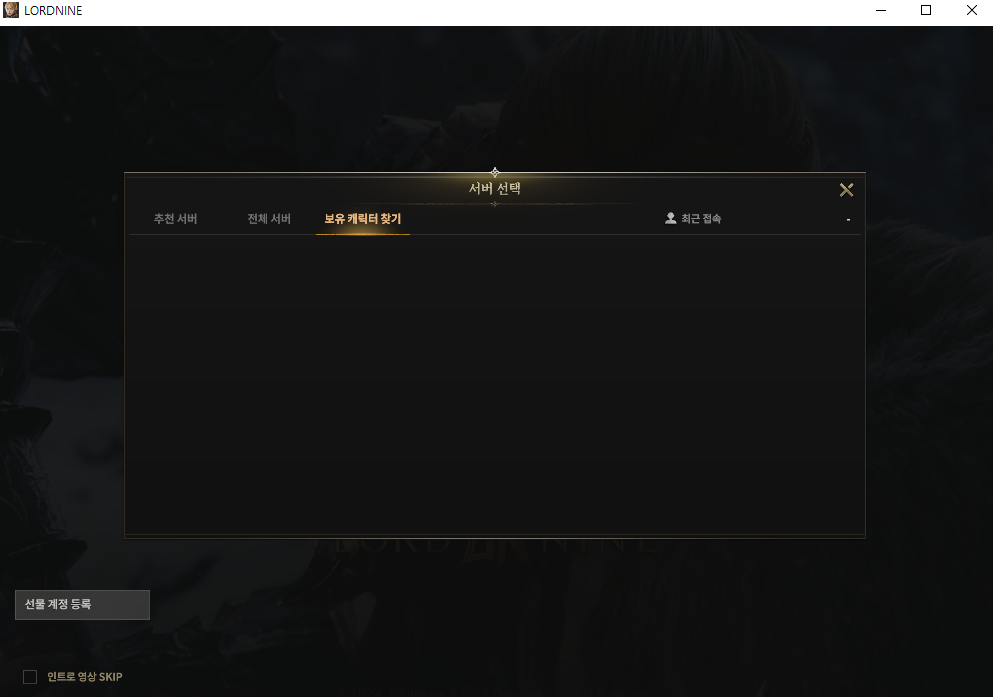The image size is (994, 697).
Task: Select the 보유 캐릭터 찾기 tab
Action: 363,219
